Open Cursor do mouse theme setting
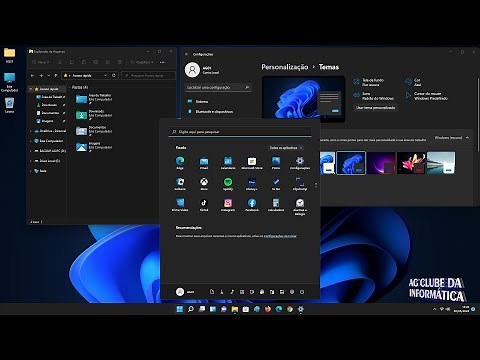 click(427, 96)
